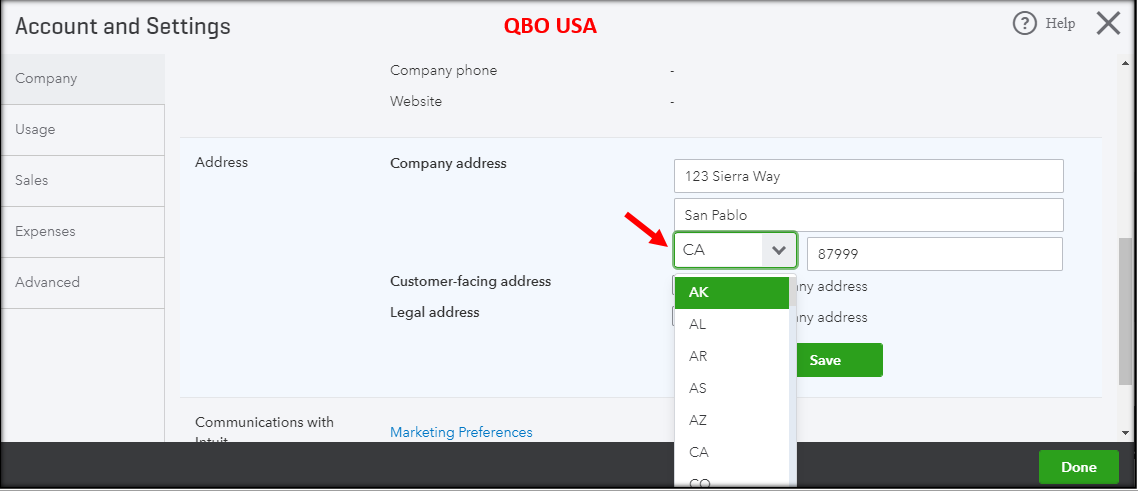Save the company address changes
The image size is (1138, 491).
(x=839, y=360)
